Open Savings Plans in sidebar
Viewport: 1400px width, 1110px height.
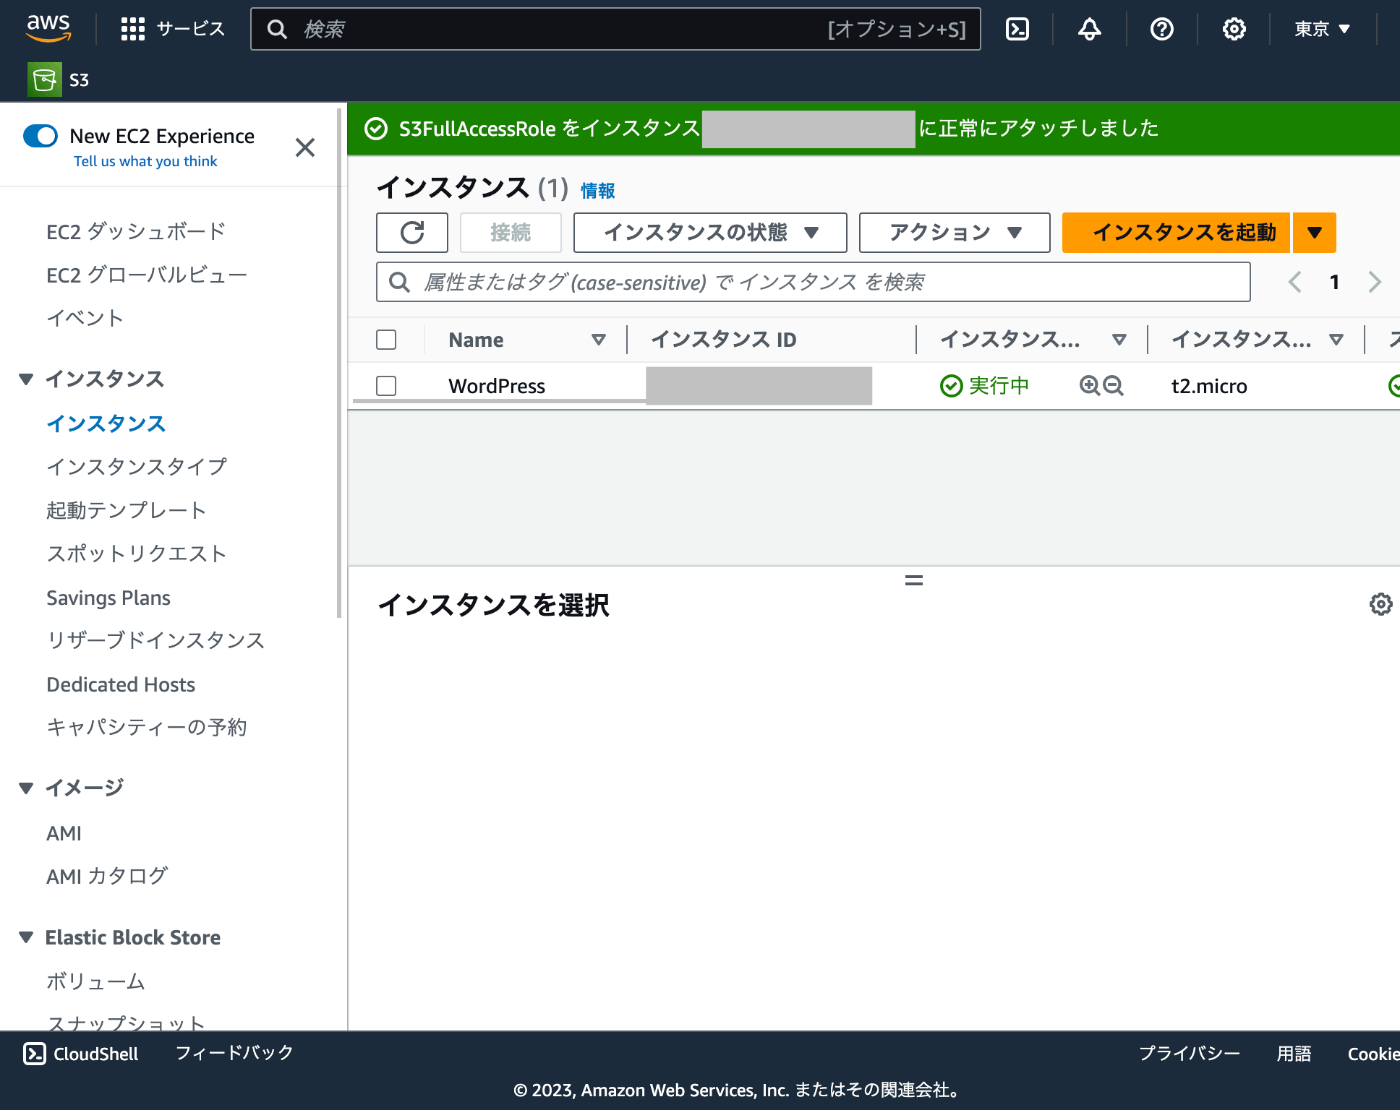(x=108, y=598)
